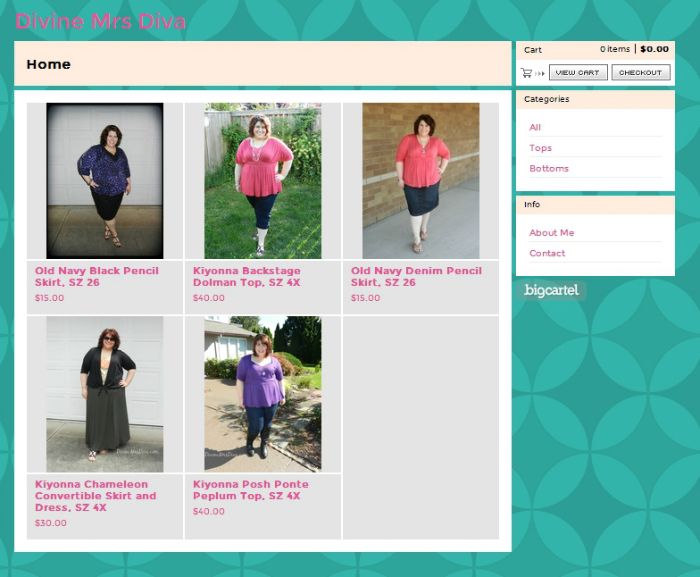The image size is (700, 577).
Task: Open Kiyonna Posh Ponte Peplum Top photo
Action: 262,394
